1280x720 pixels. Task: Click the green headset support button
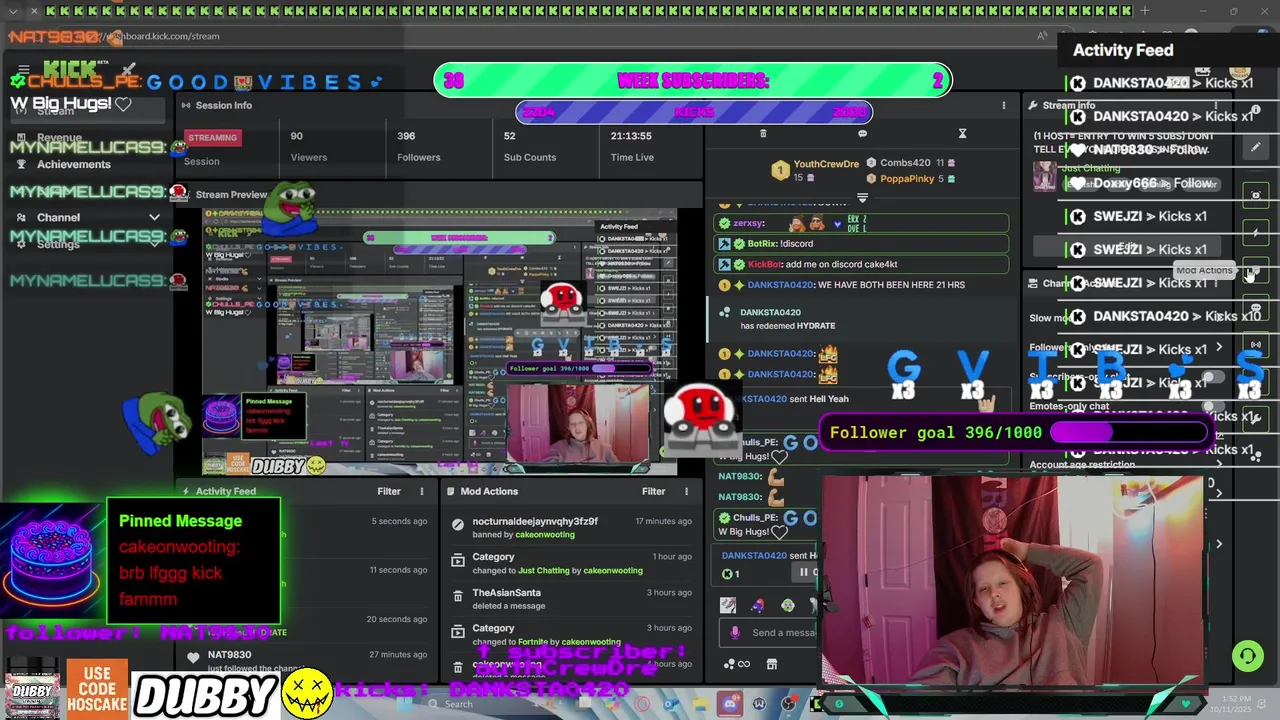point(1247,656)
